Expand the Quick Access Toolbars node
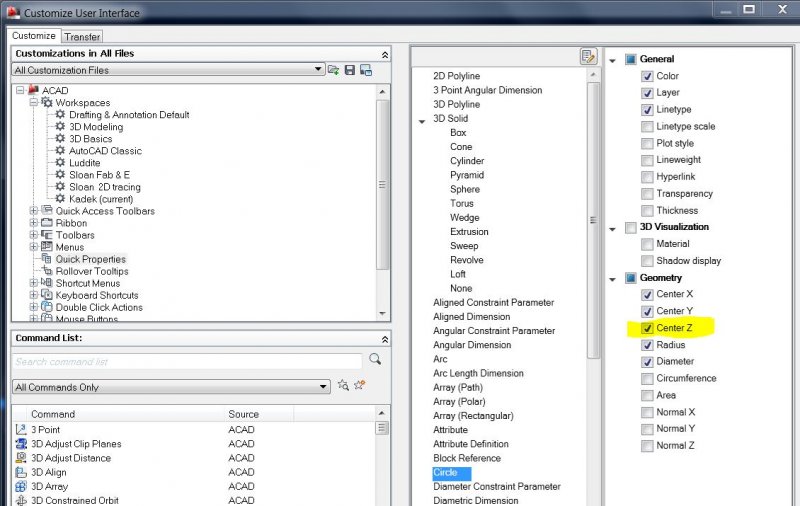Viewport: 800px width, 506px height. click(33, 210)
